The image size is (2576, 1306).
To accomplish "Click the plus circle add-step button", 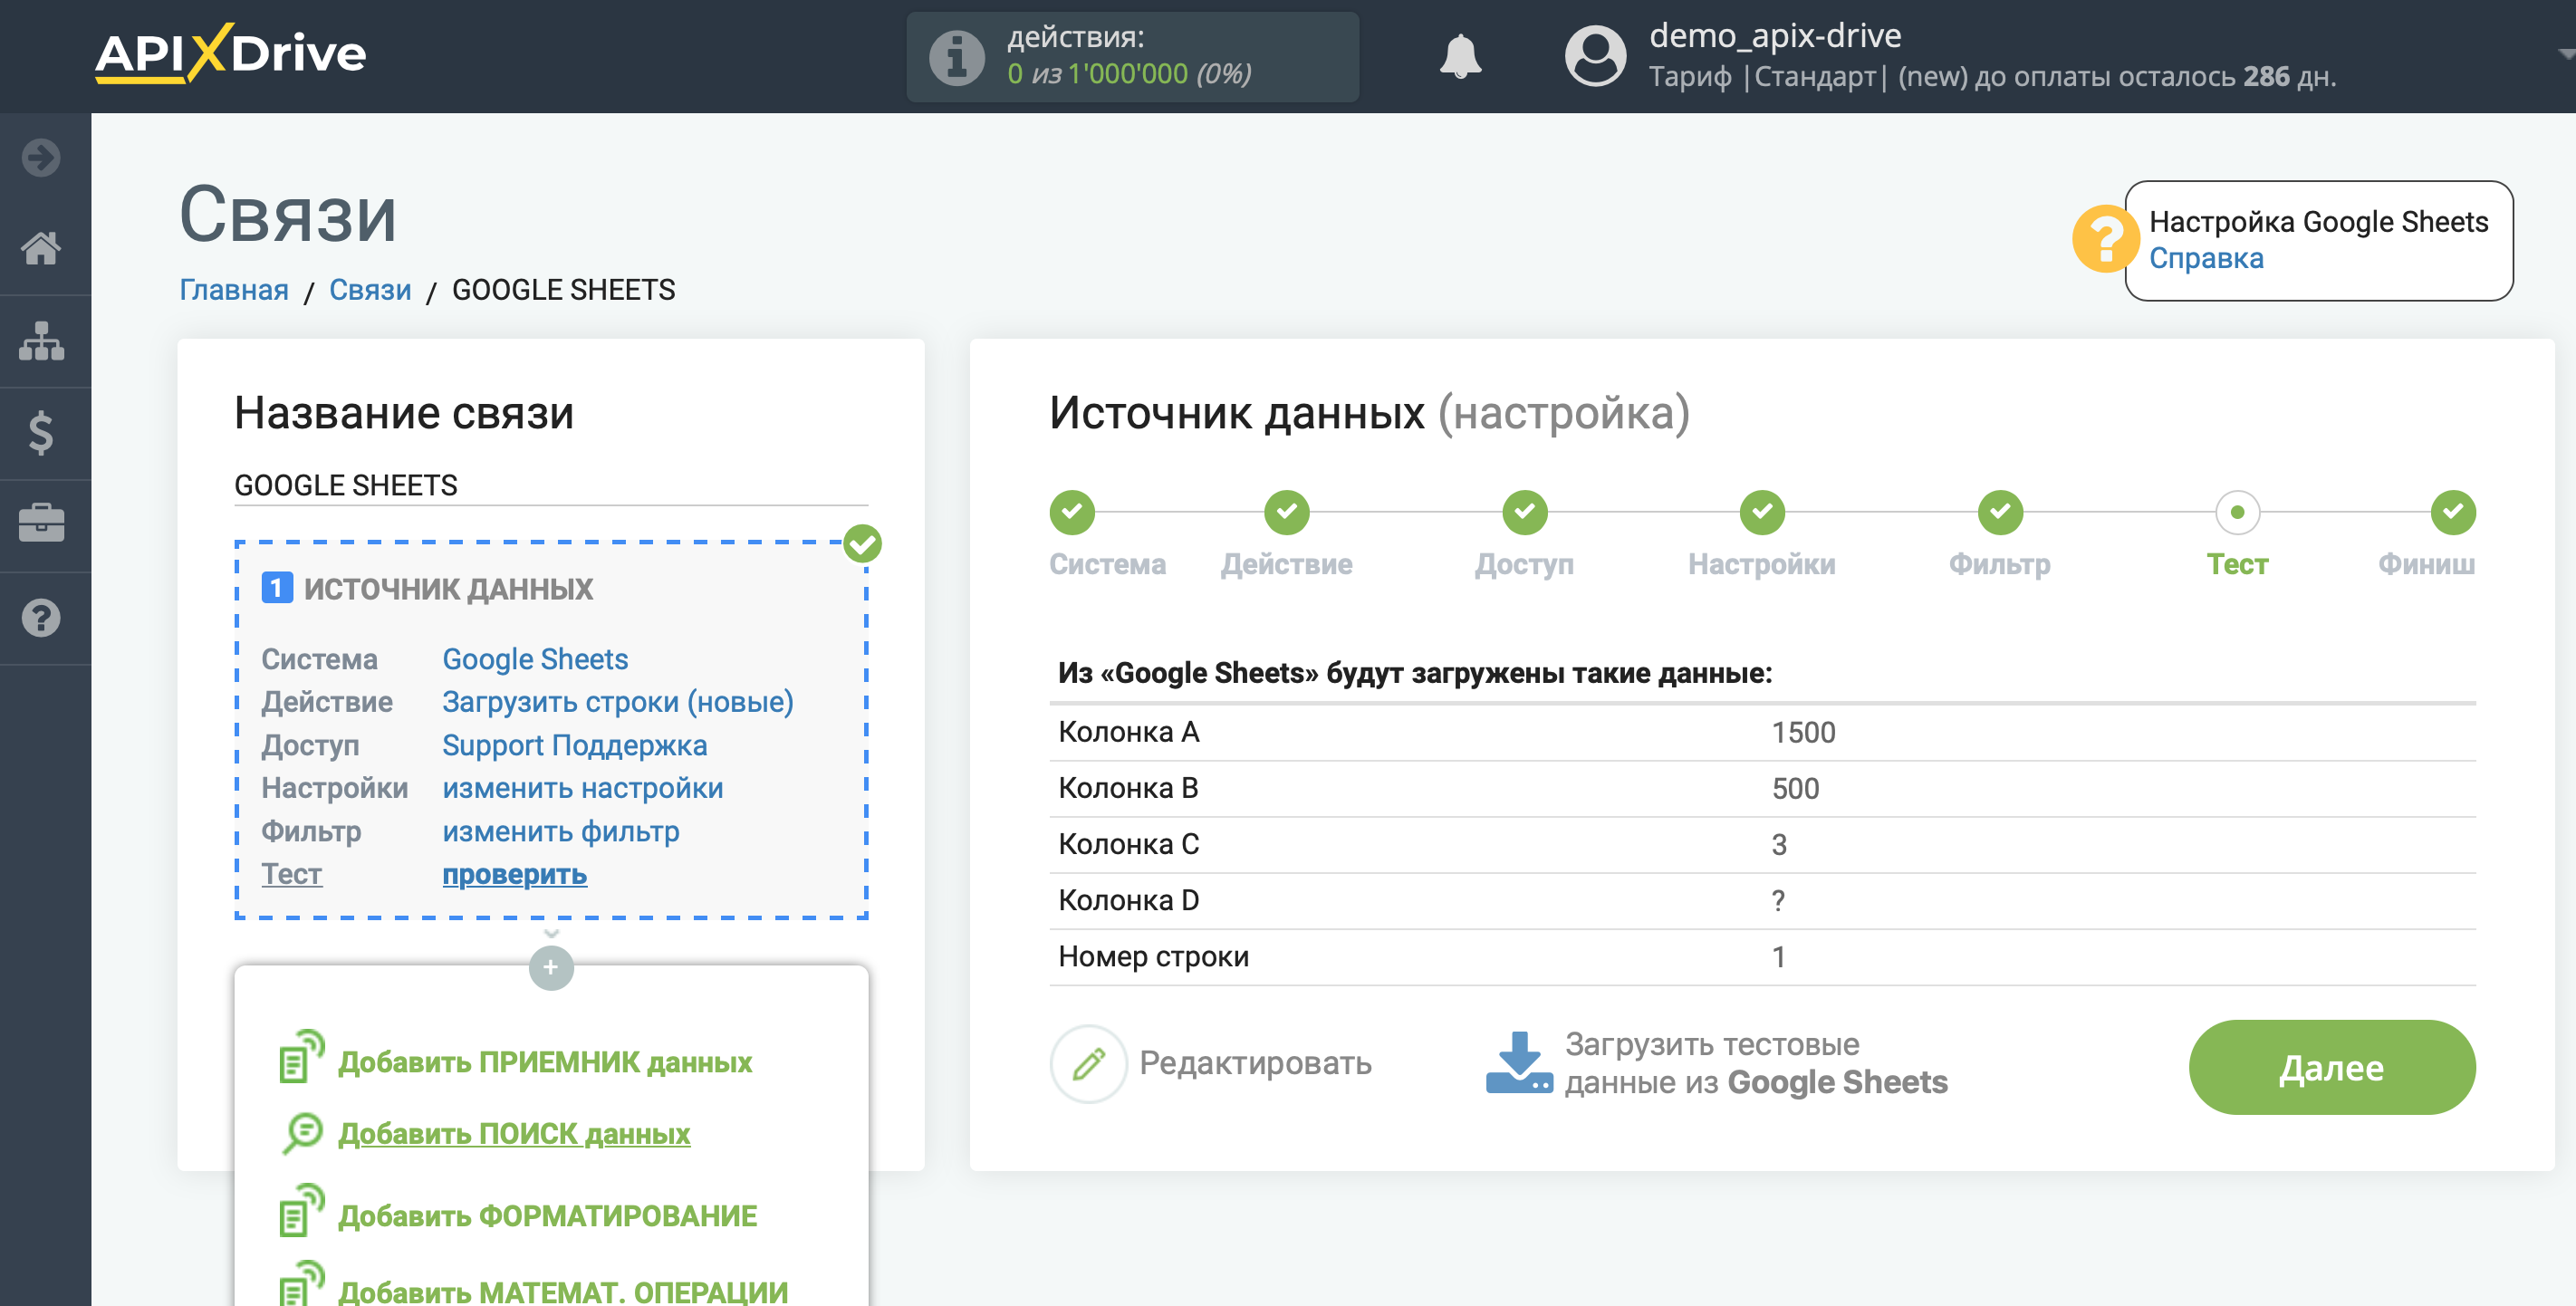I will 551,967.
